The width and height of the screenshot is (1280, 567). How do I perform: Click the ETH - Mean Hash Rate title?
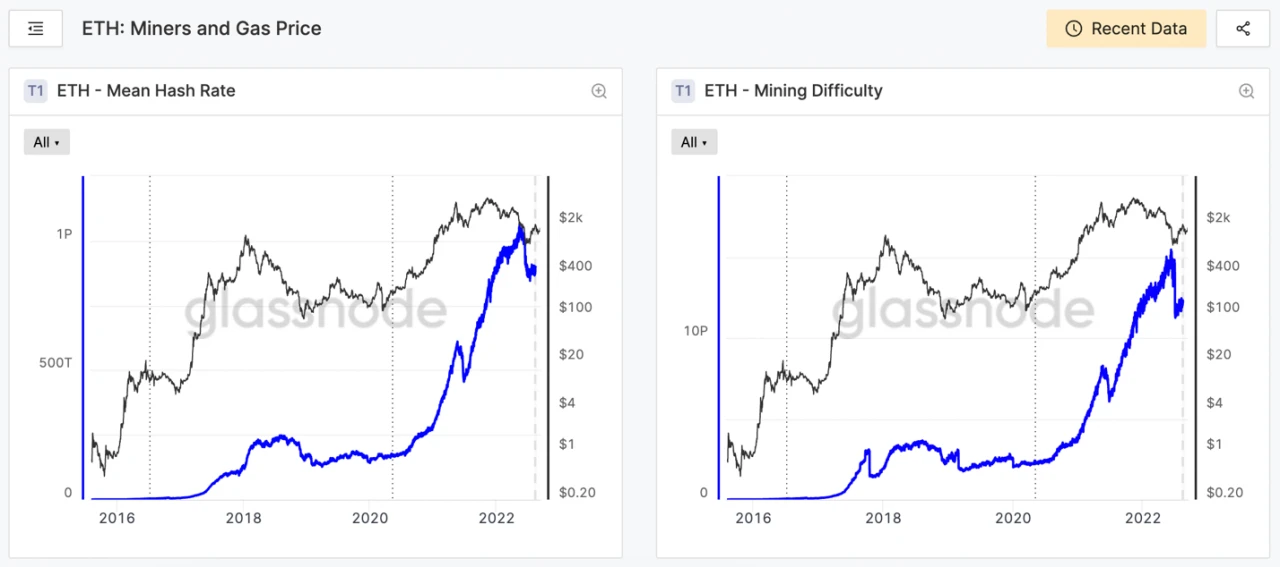[x=146, y=91]
